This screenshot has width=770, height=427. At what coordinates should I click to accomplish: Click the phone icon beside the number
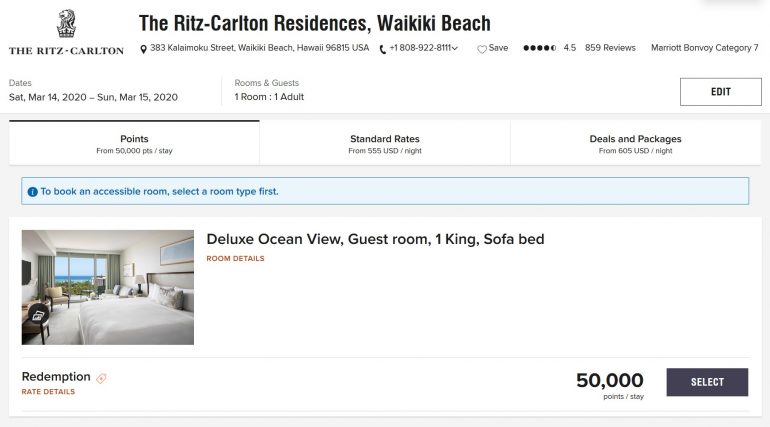pos(383,48)
